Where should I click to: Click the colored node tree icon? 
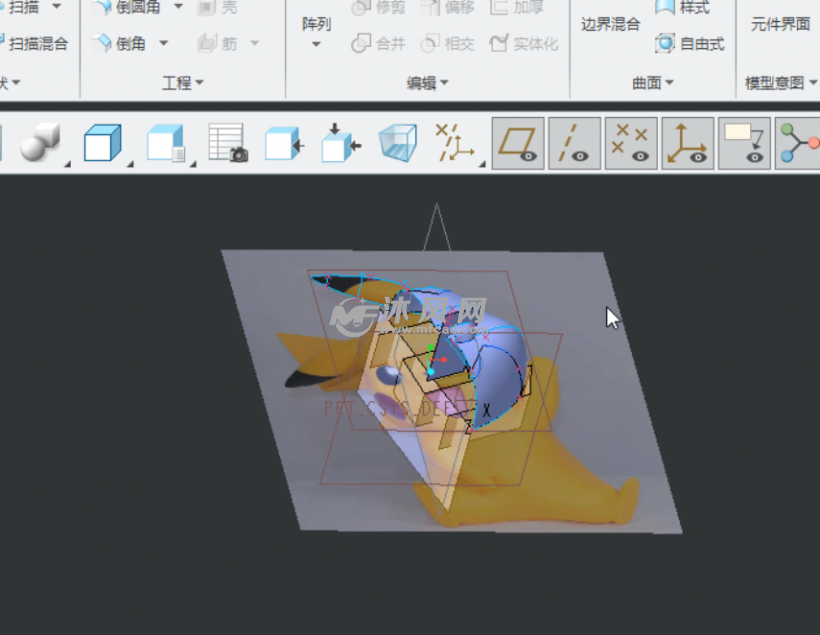pyautogui.click(x=798, y=143)
